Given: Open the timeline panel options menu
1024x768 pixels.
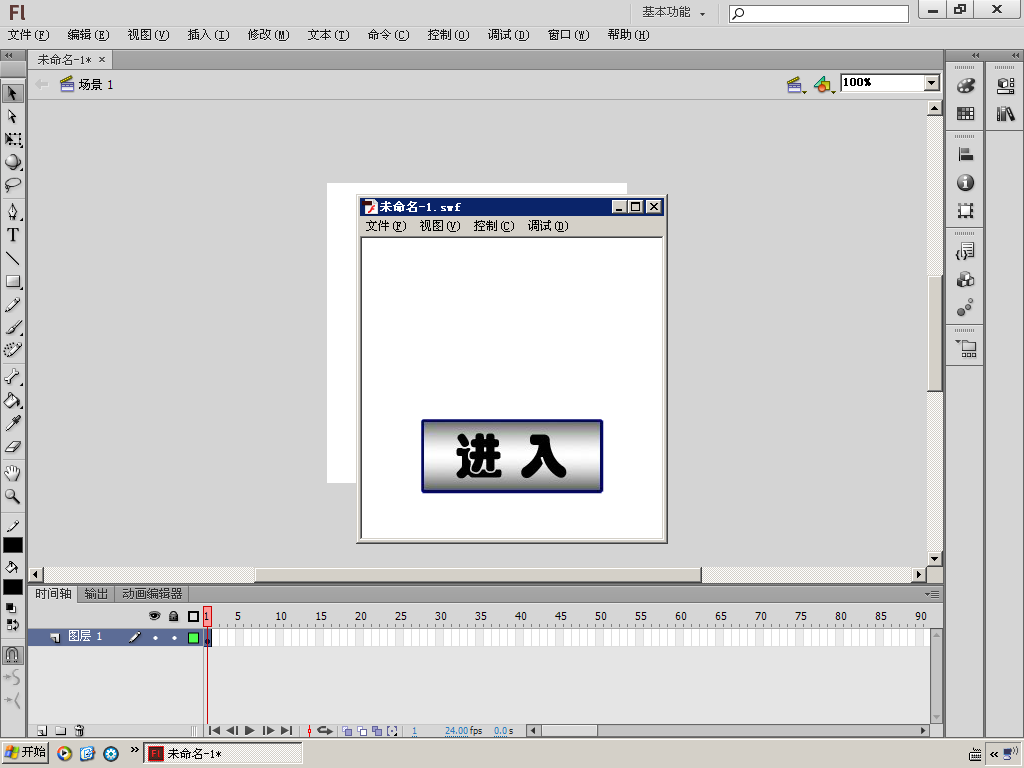Looking at the screenshot, I should tap(933, 594).
